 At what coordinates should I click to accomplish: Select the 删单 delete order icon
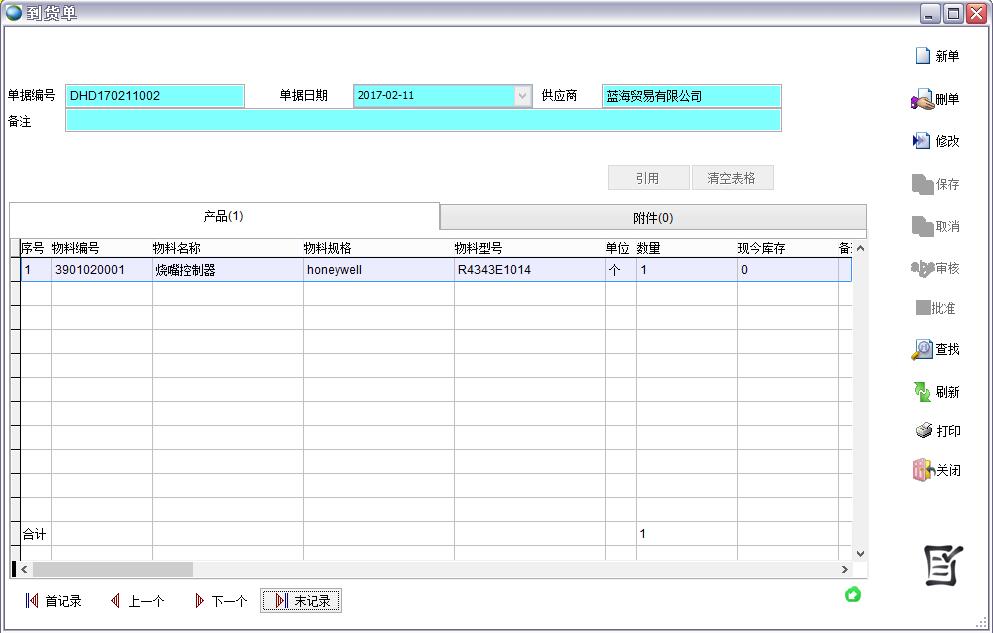(x=935, y=98)
